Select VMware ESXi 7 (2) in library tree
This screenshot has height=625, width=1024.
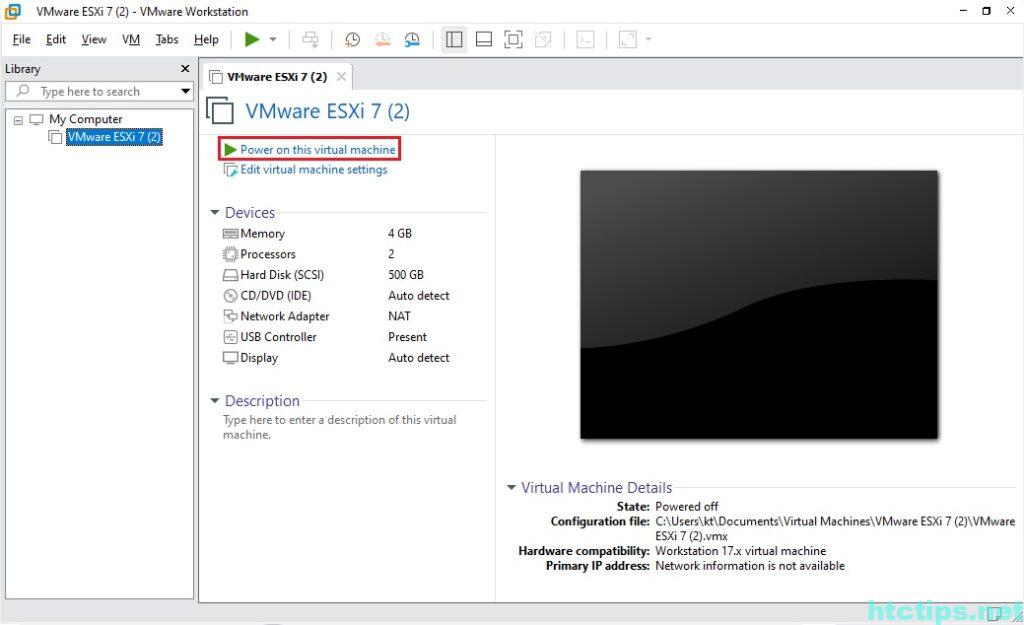[x=114, y=137]
